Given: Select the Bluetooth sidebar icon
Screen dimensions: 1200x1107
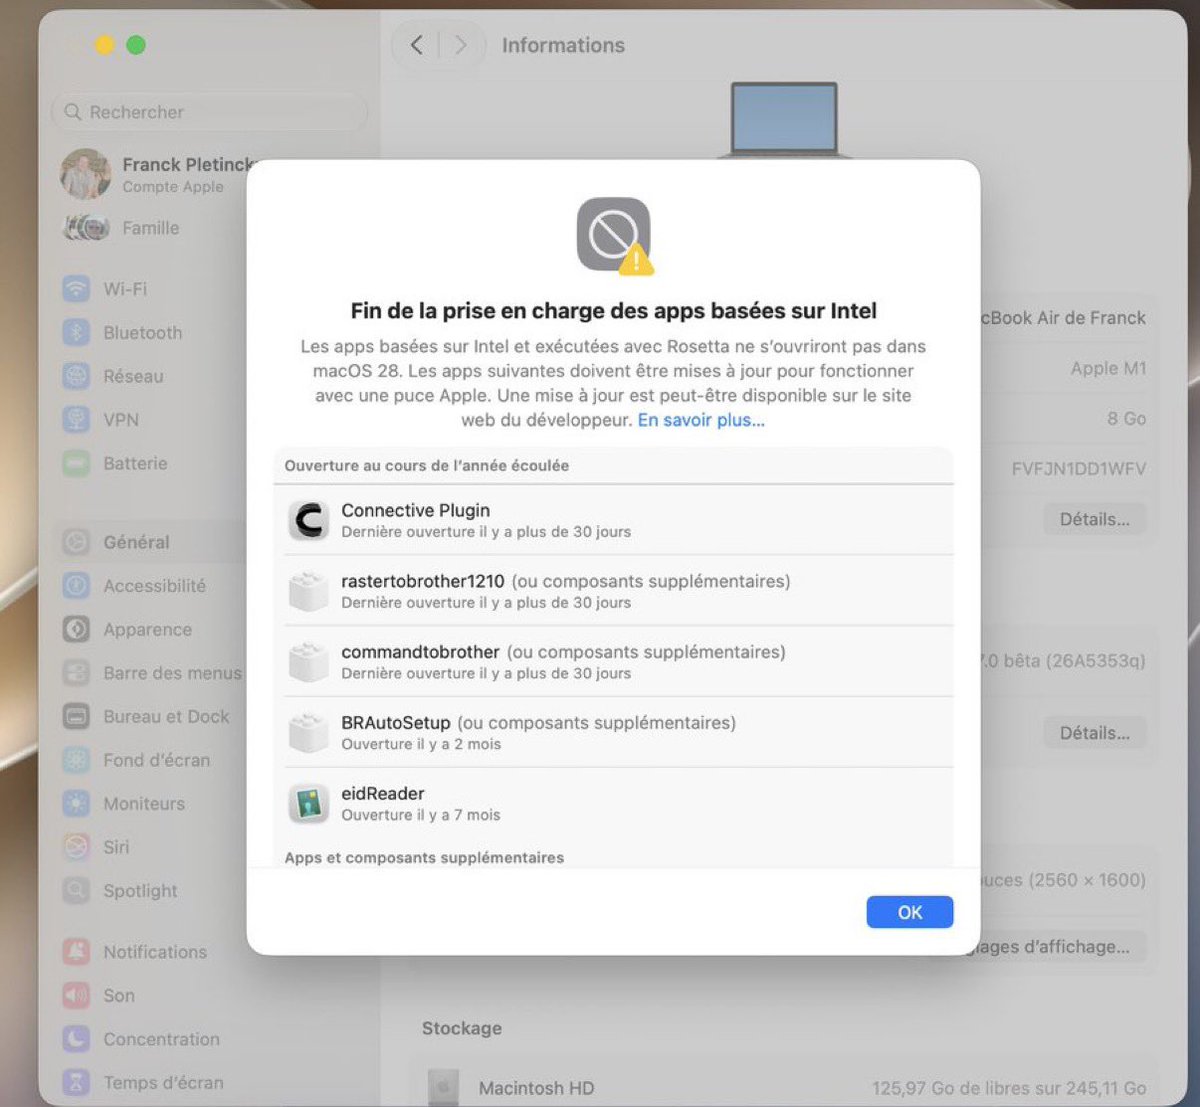Looking at the screenshot, I should coord(77,332).
